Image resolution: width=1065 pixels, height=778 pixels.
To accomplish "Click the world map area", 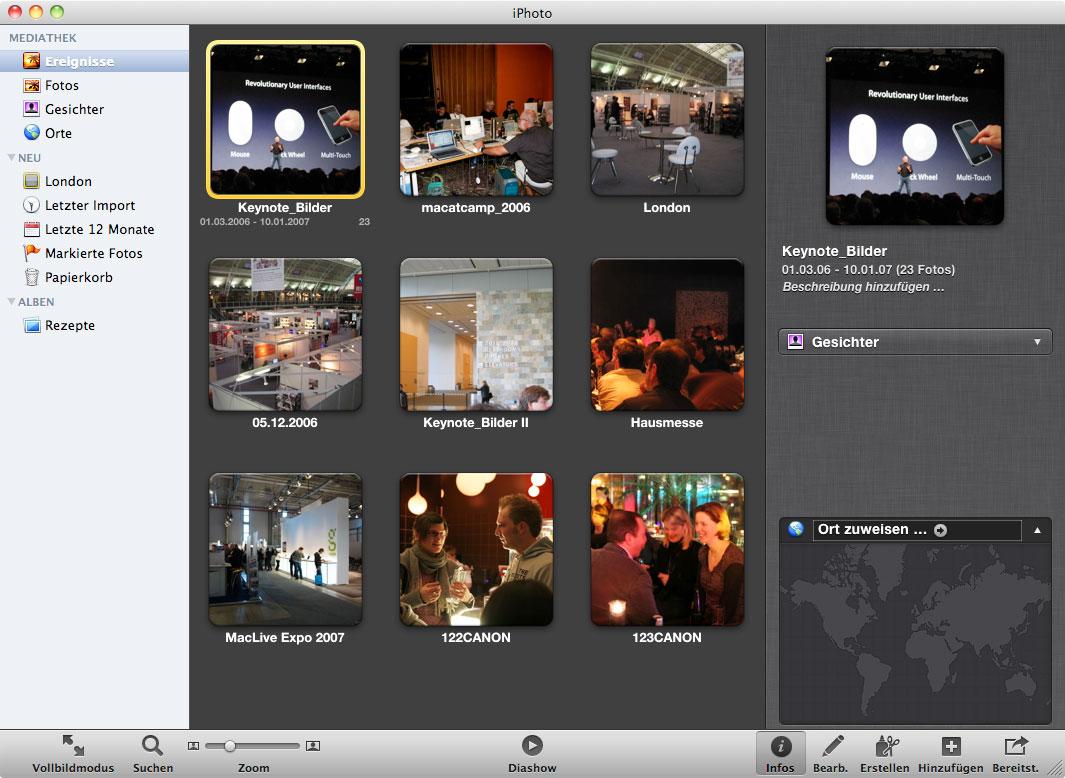I will [915, 633].
